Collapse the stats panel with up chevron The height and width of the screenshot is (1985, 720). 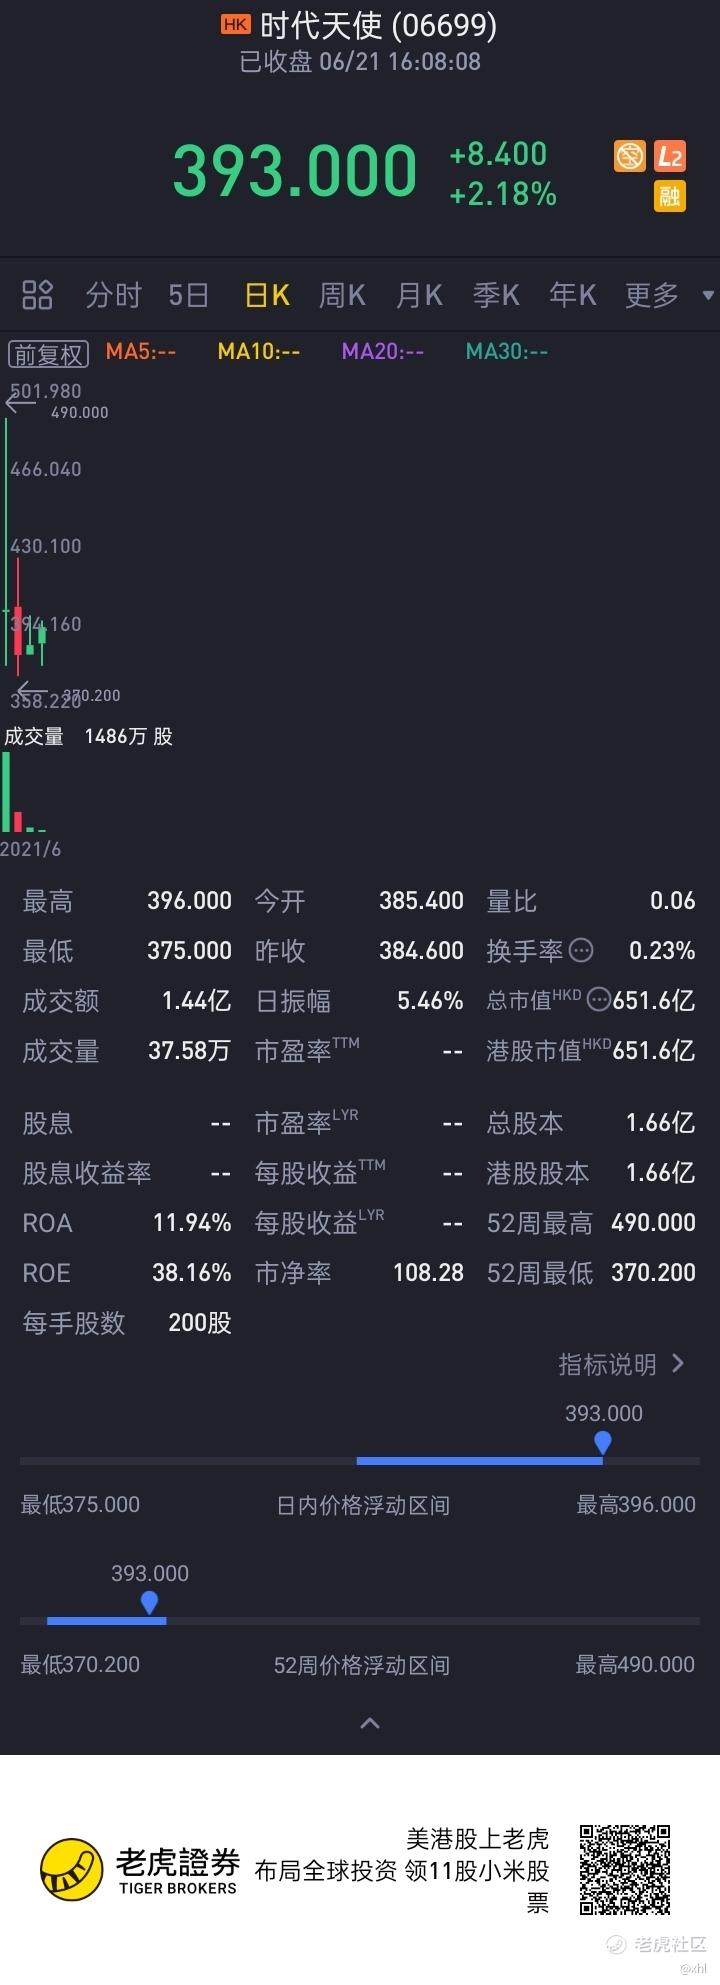pos(369,1724)
